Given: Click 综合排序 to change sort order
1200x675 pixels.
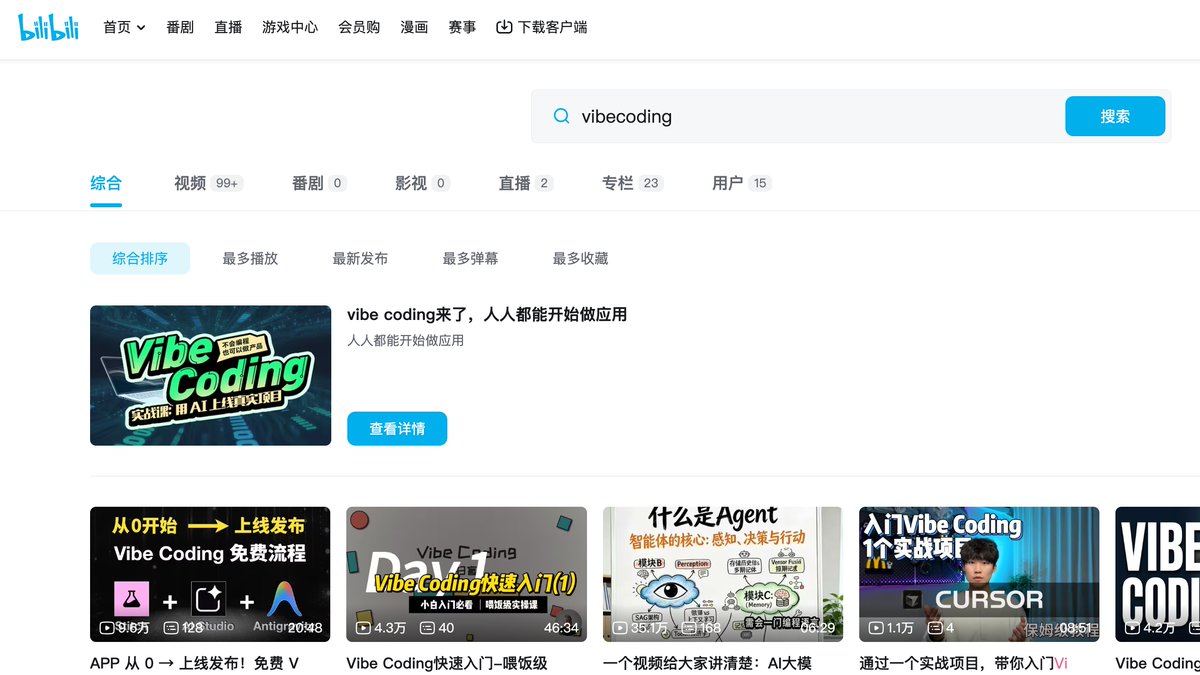Looking at the screenshot, I should [x=140, y=257].
